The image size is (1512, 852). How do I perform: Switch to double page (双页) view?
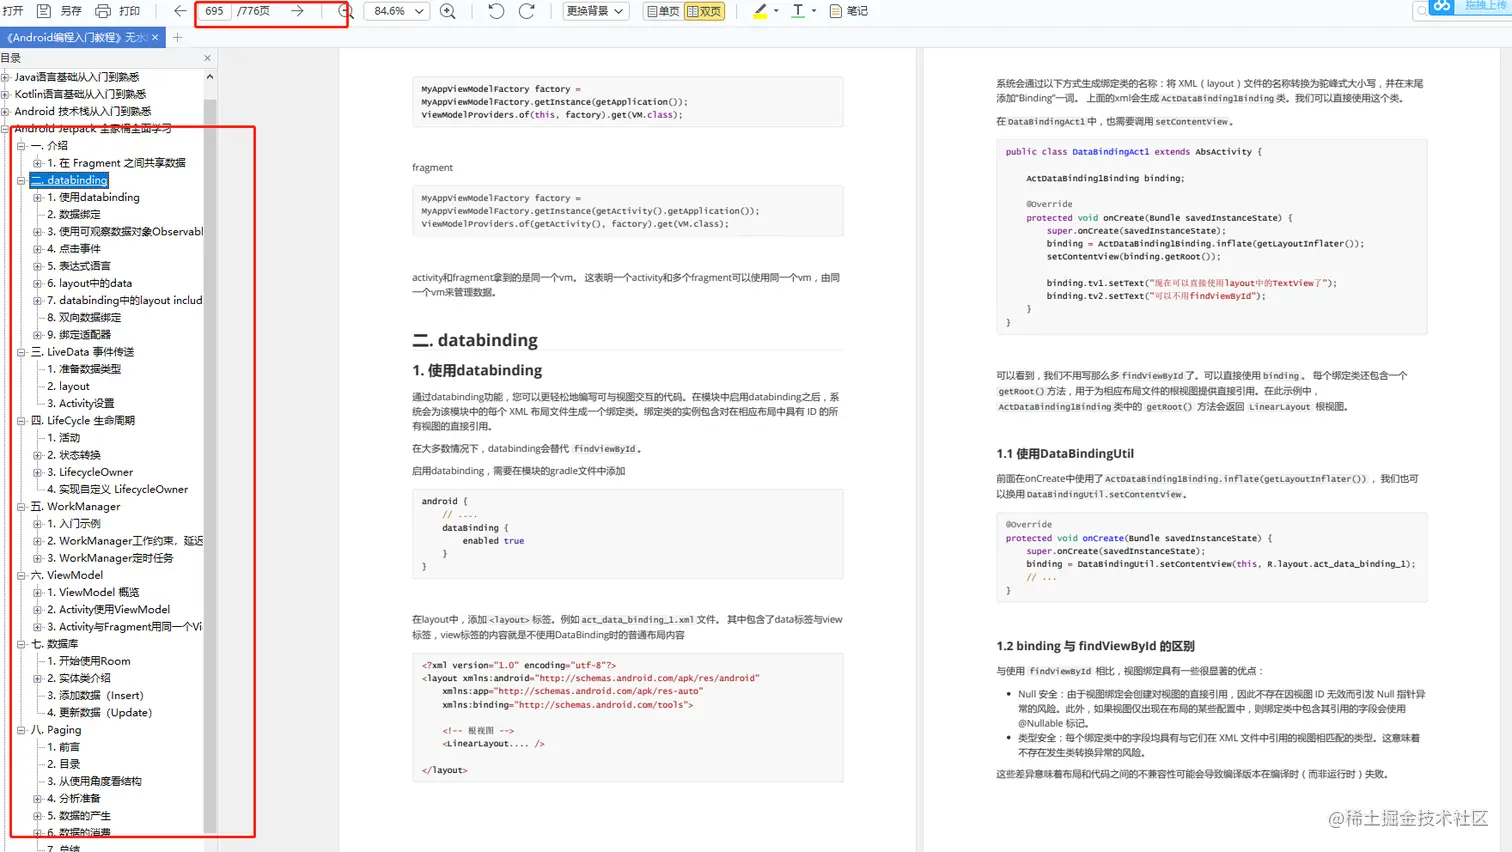(x=704, y=11)
